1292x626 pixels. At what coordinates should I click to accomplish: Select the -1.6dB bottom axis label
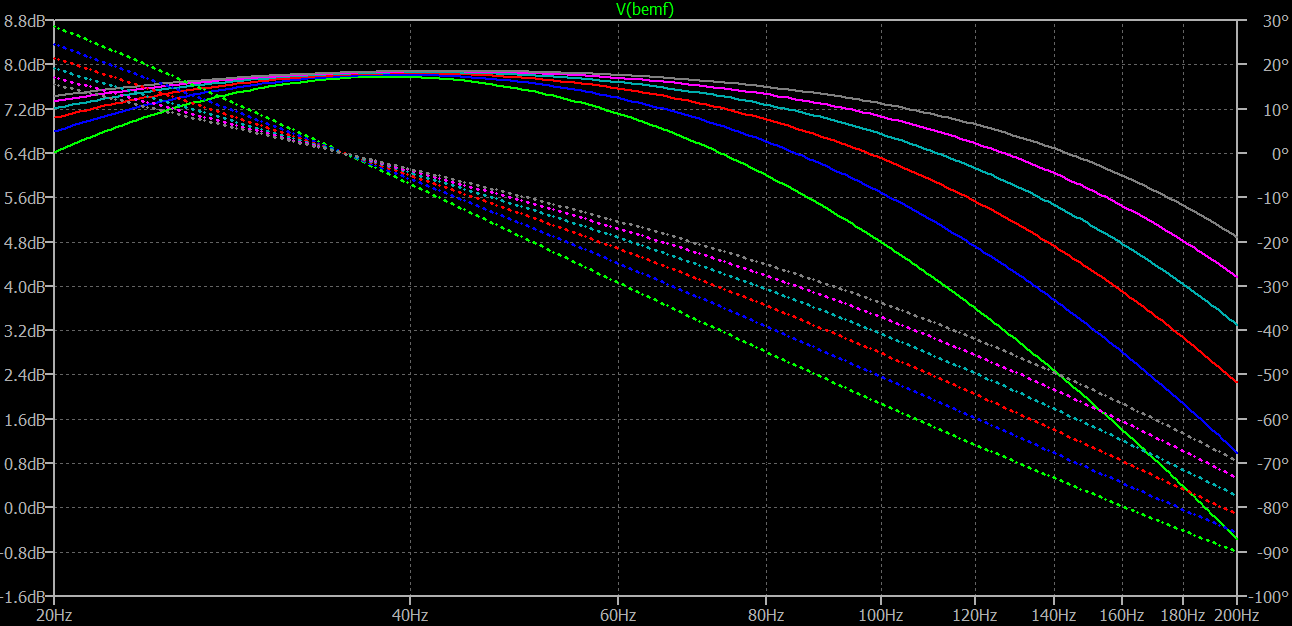click(25, 596)
